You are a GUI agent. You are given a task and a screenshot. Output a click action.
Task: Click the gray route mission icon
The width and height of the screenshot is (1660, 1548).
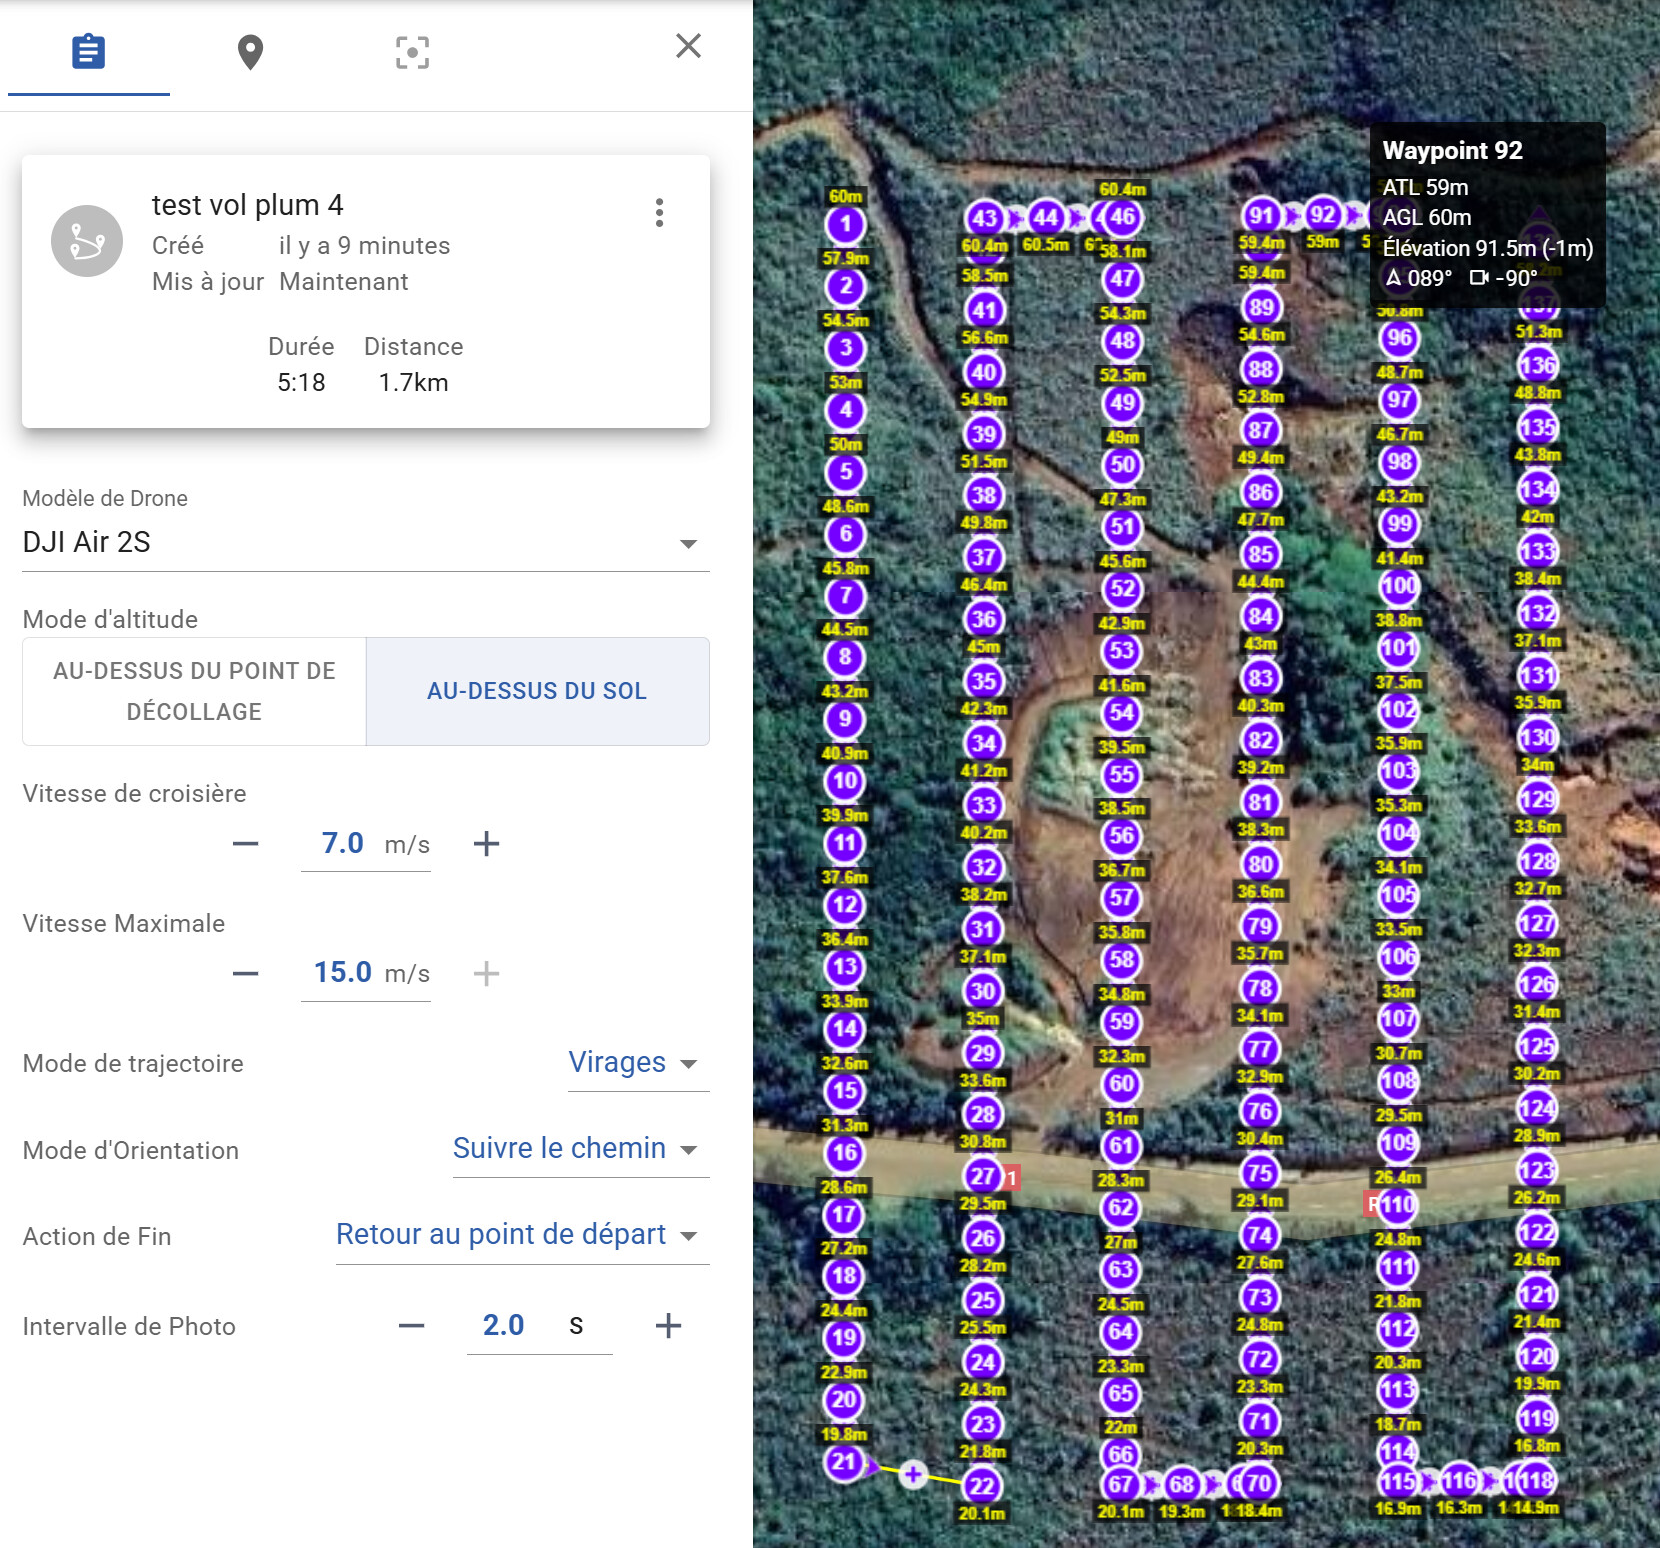(87, 241)
